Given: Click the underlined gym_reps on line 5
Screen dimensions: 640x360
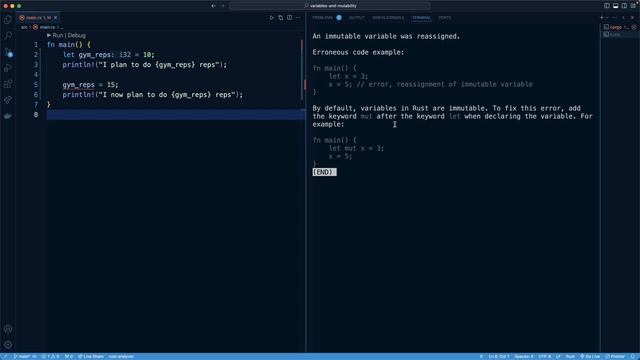Looking at the screenshot, I should pos(78,84).
